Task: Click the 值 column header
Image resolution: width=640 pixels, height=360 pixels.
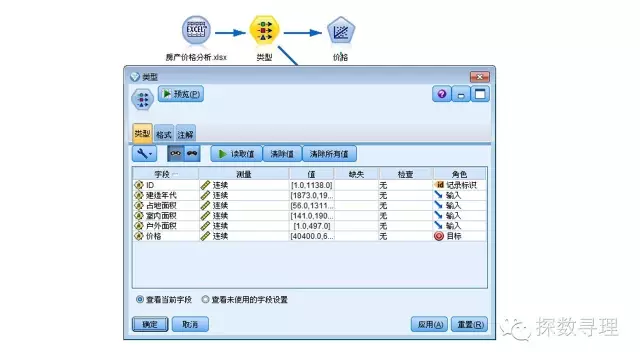Action: (311, 174)
